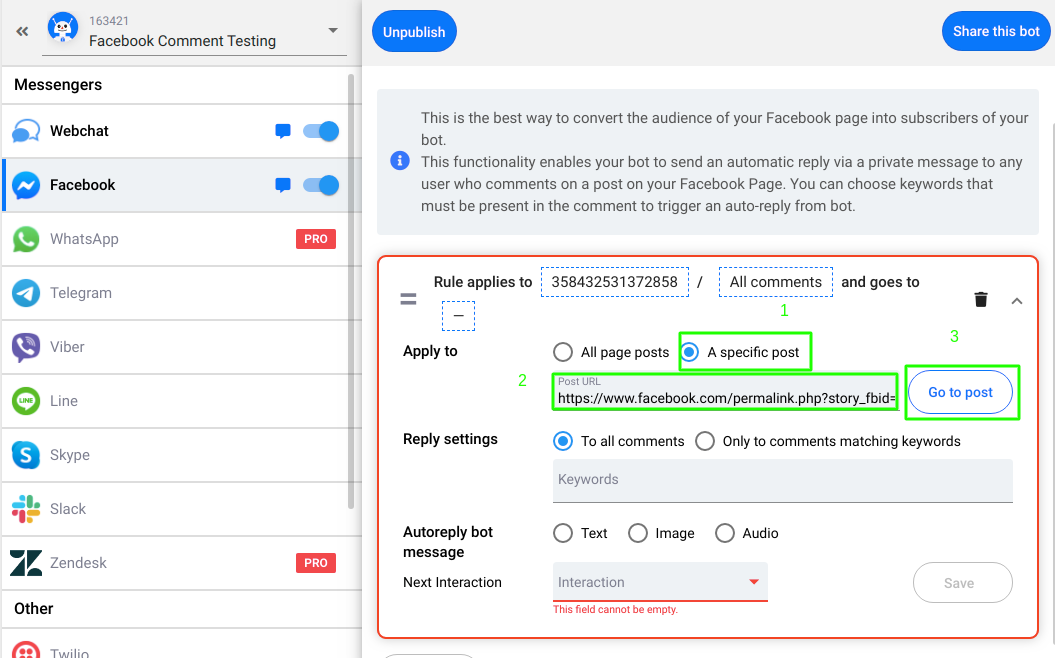
Task: Grab the rule drag handle icon
Action: [x=408, y=299]
